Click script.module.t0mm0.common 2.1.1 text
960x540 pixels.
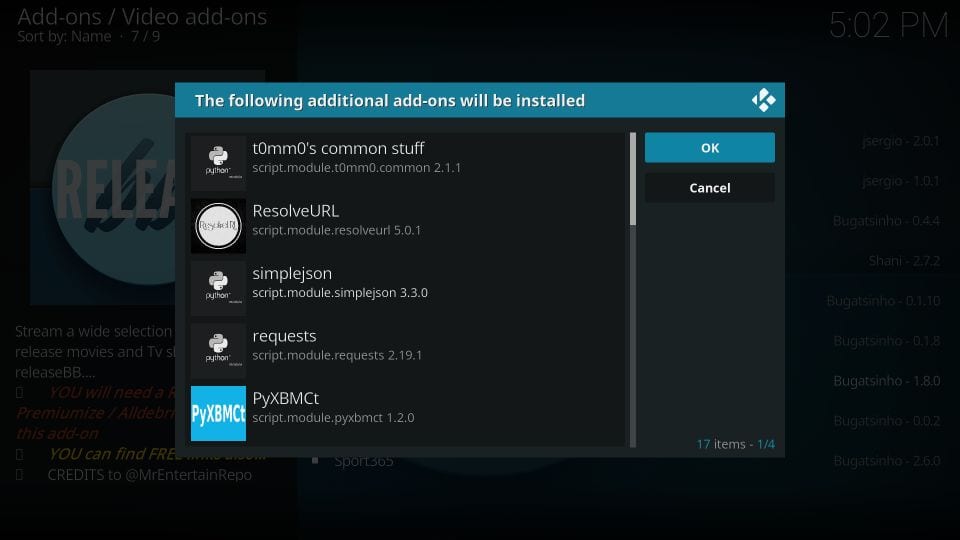click(356, 168)
